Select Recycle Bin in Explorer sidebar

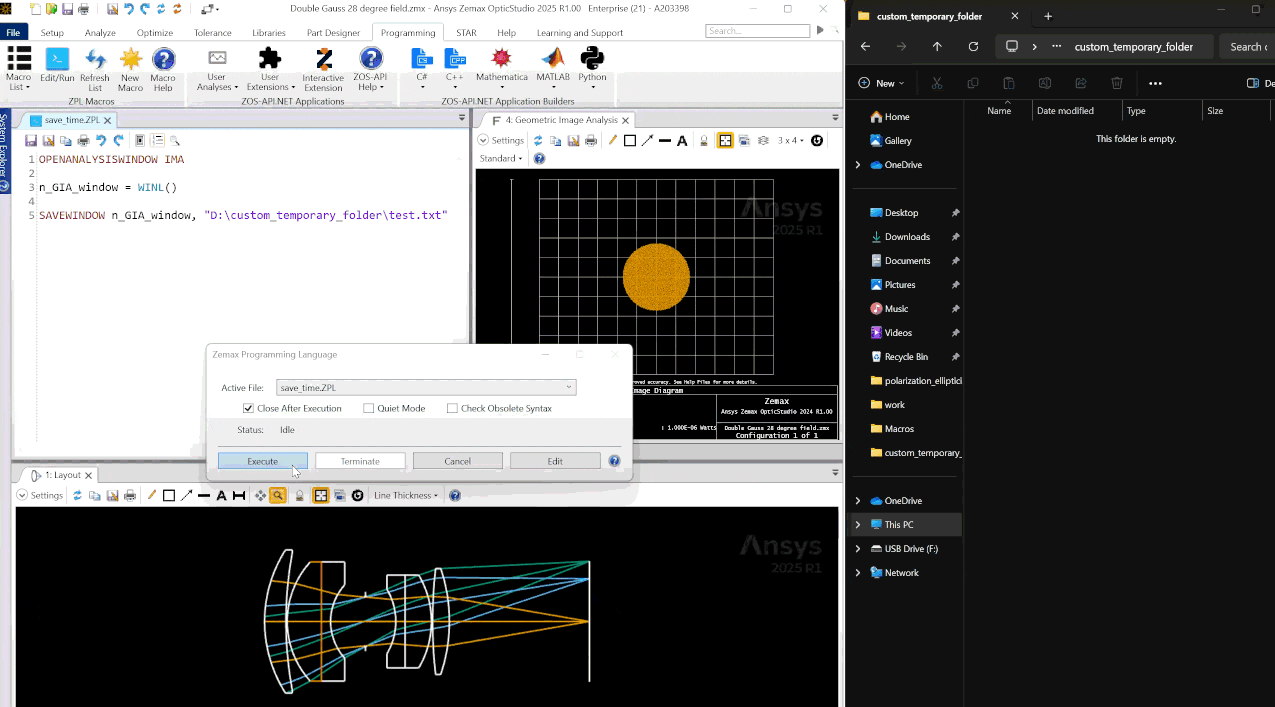click(x=906, y=357)
